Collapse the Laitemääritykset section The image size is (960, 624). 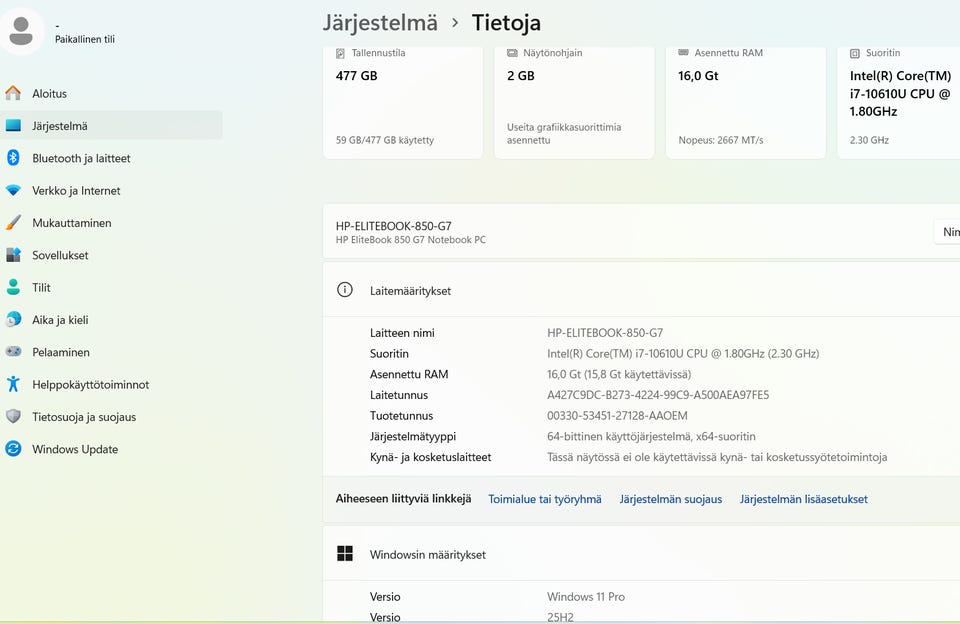pos(640,291)
